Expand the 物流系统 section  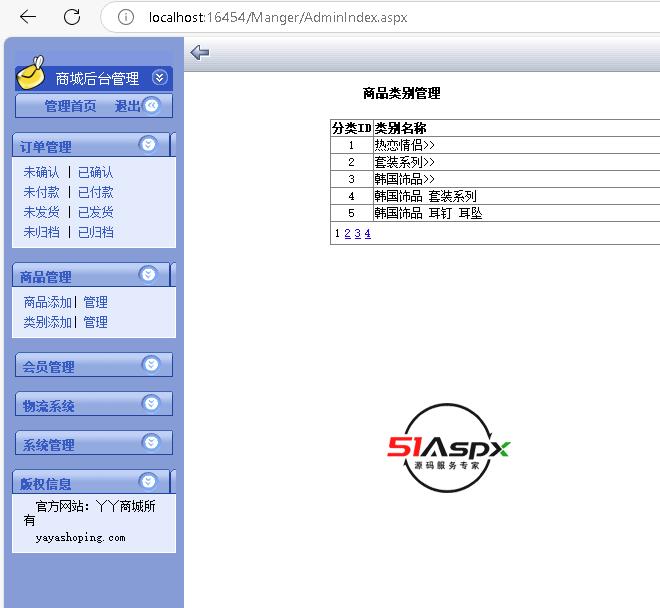(x=151, y=403)
